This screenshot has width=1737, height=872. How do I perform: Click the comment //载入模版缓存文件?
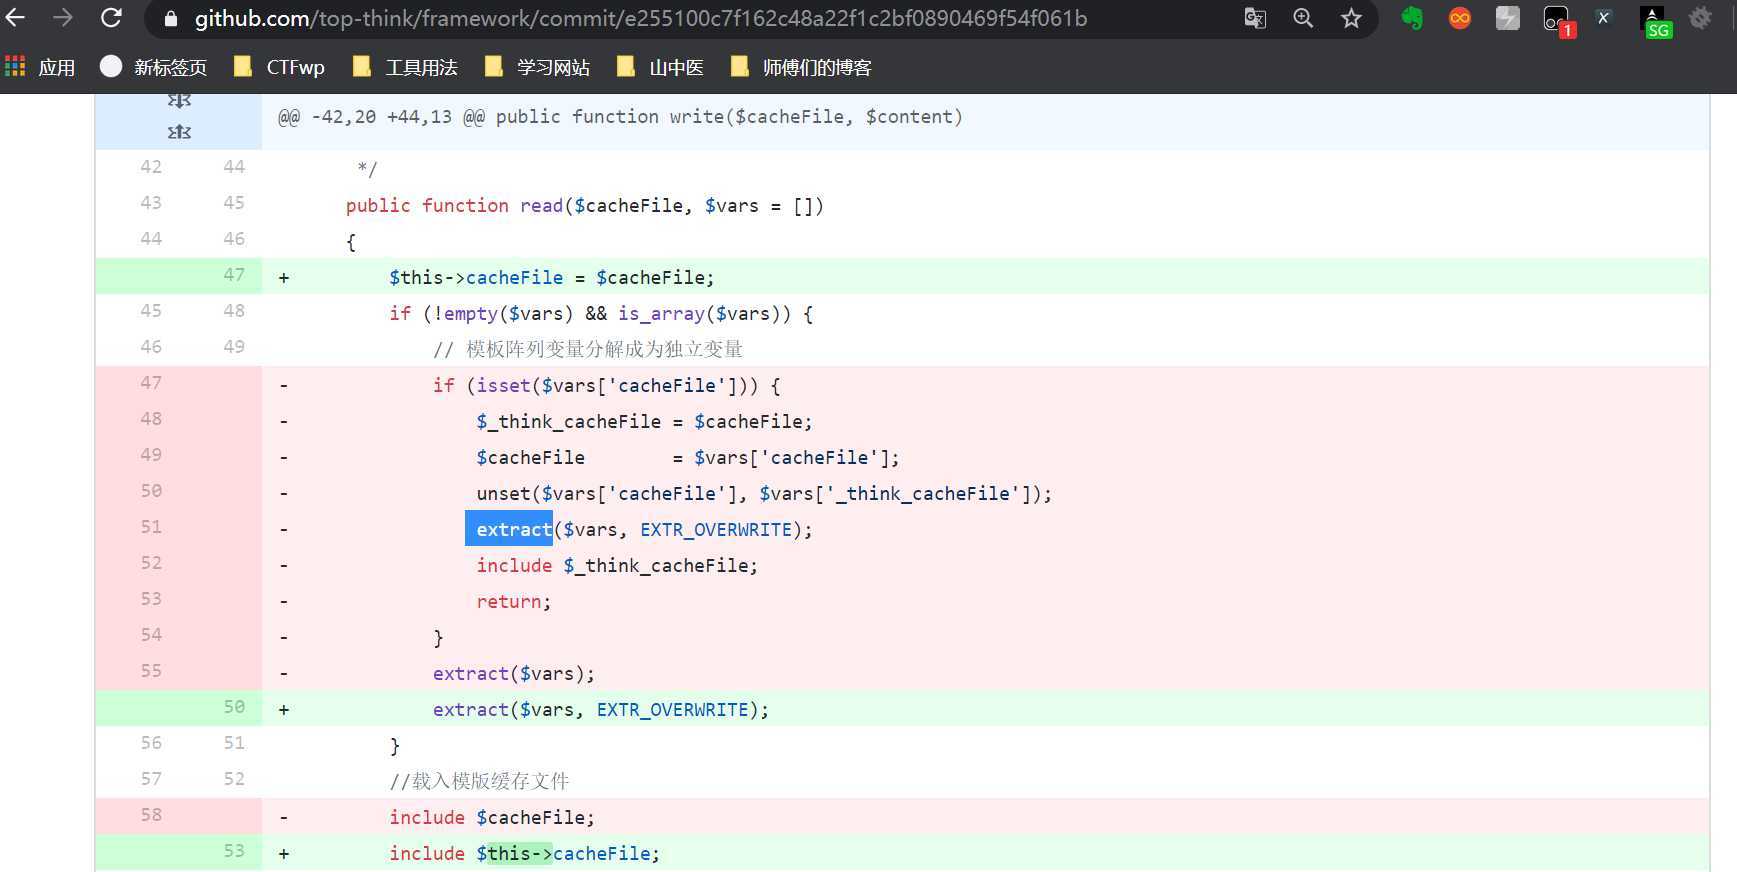(479, 781)
